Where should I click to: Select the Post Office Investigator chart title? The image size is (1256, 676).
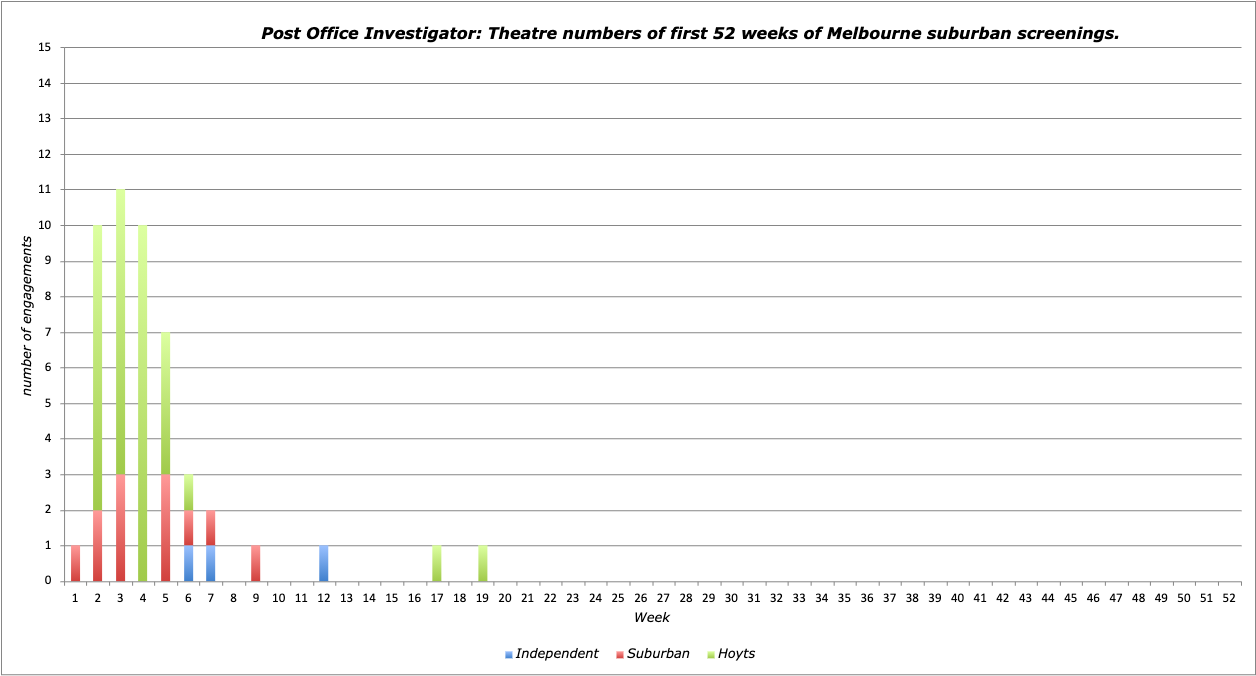[689, 33]
